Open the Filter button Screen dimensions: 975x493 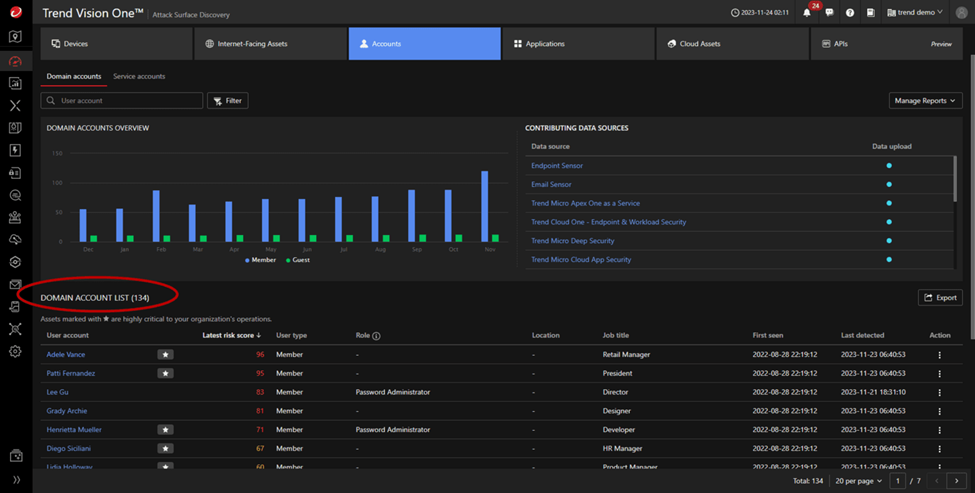tap(228, 101)
